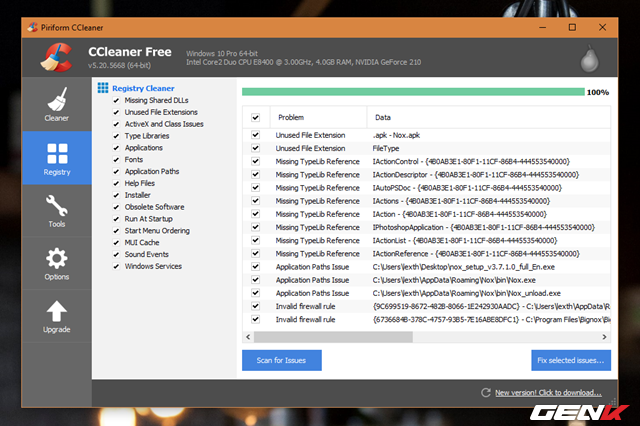Toggle the Installer checkbox
The image size is (640, 426).
116,195
